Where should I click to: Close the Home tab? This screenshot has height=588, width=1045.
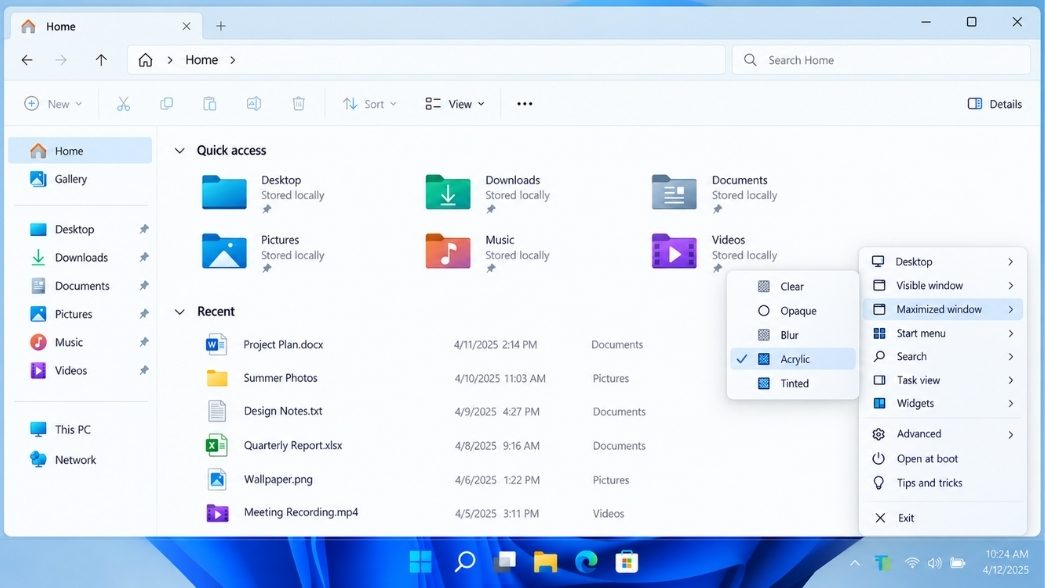point(187,27)
